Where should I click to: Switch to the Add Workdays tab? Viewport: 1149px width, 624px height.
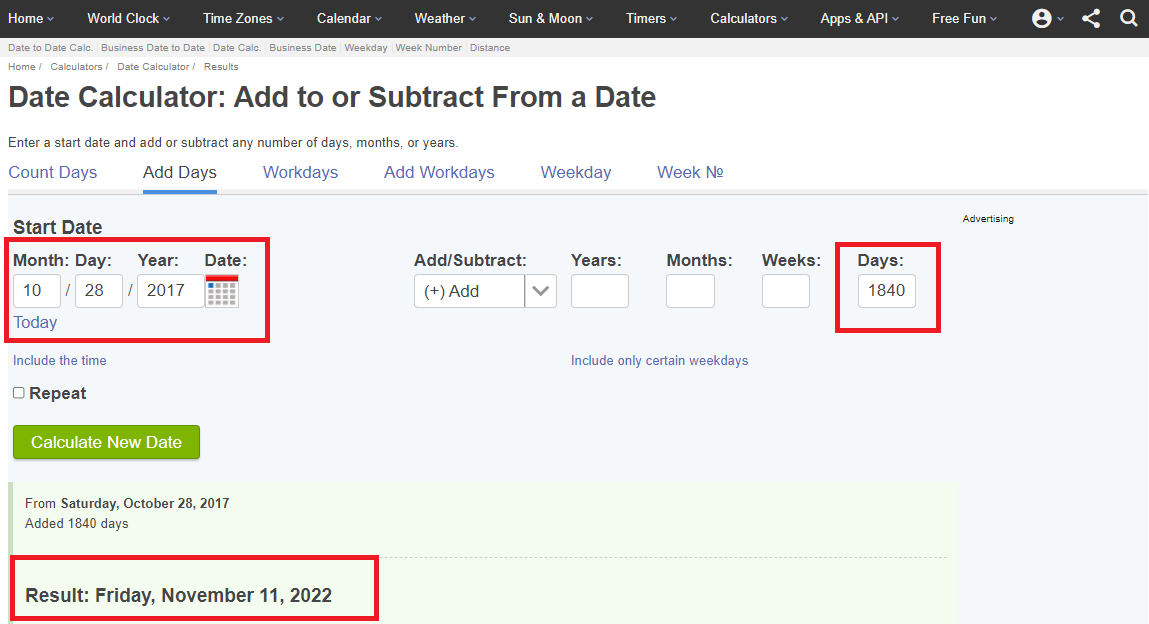[439, 172]
